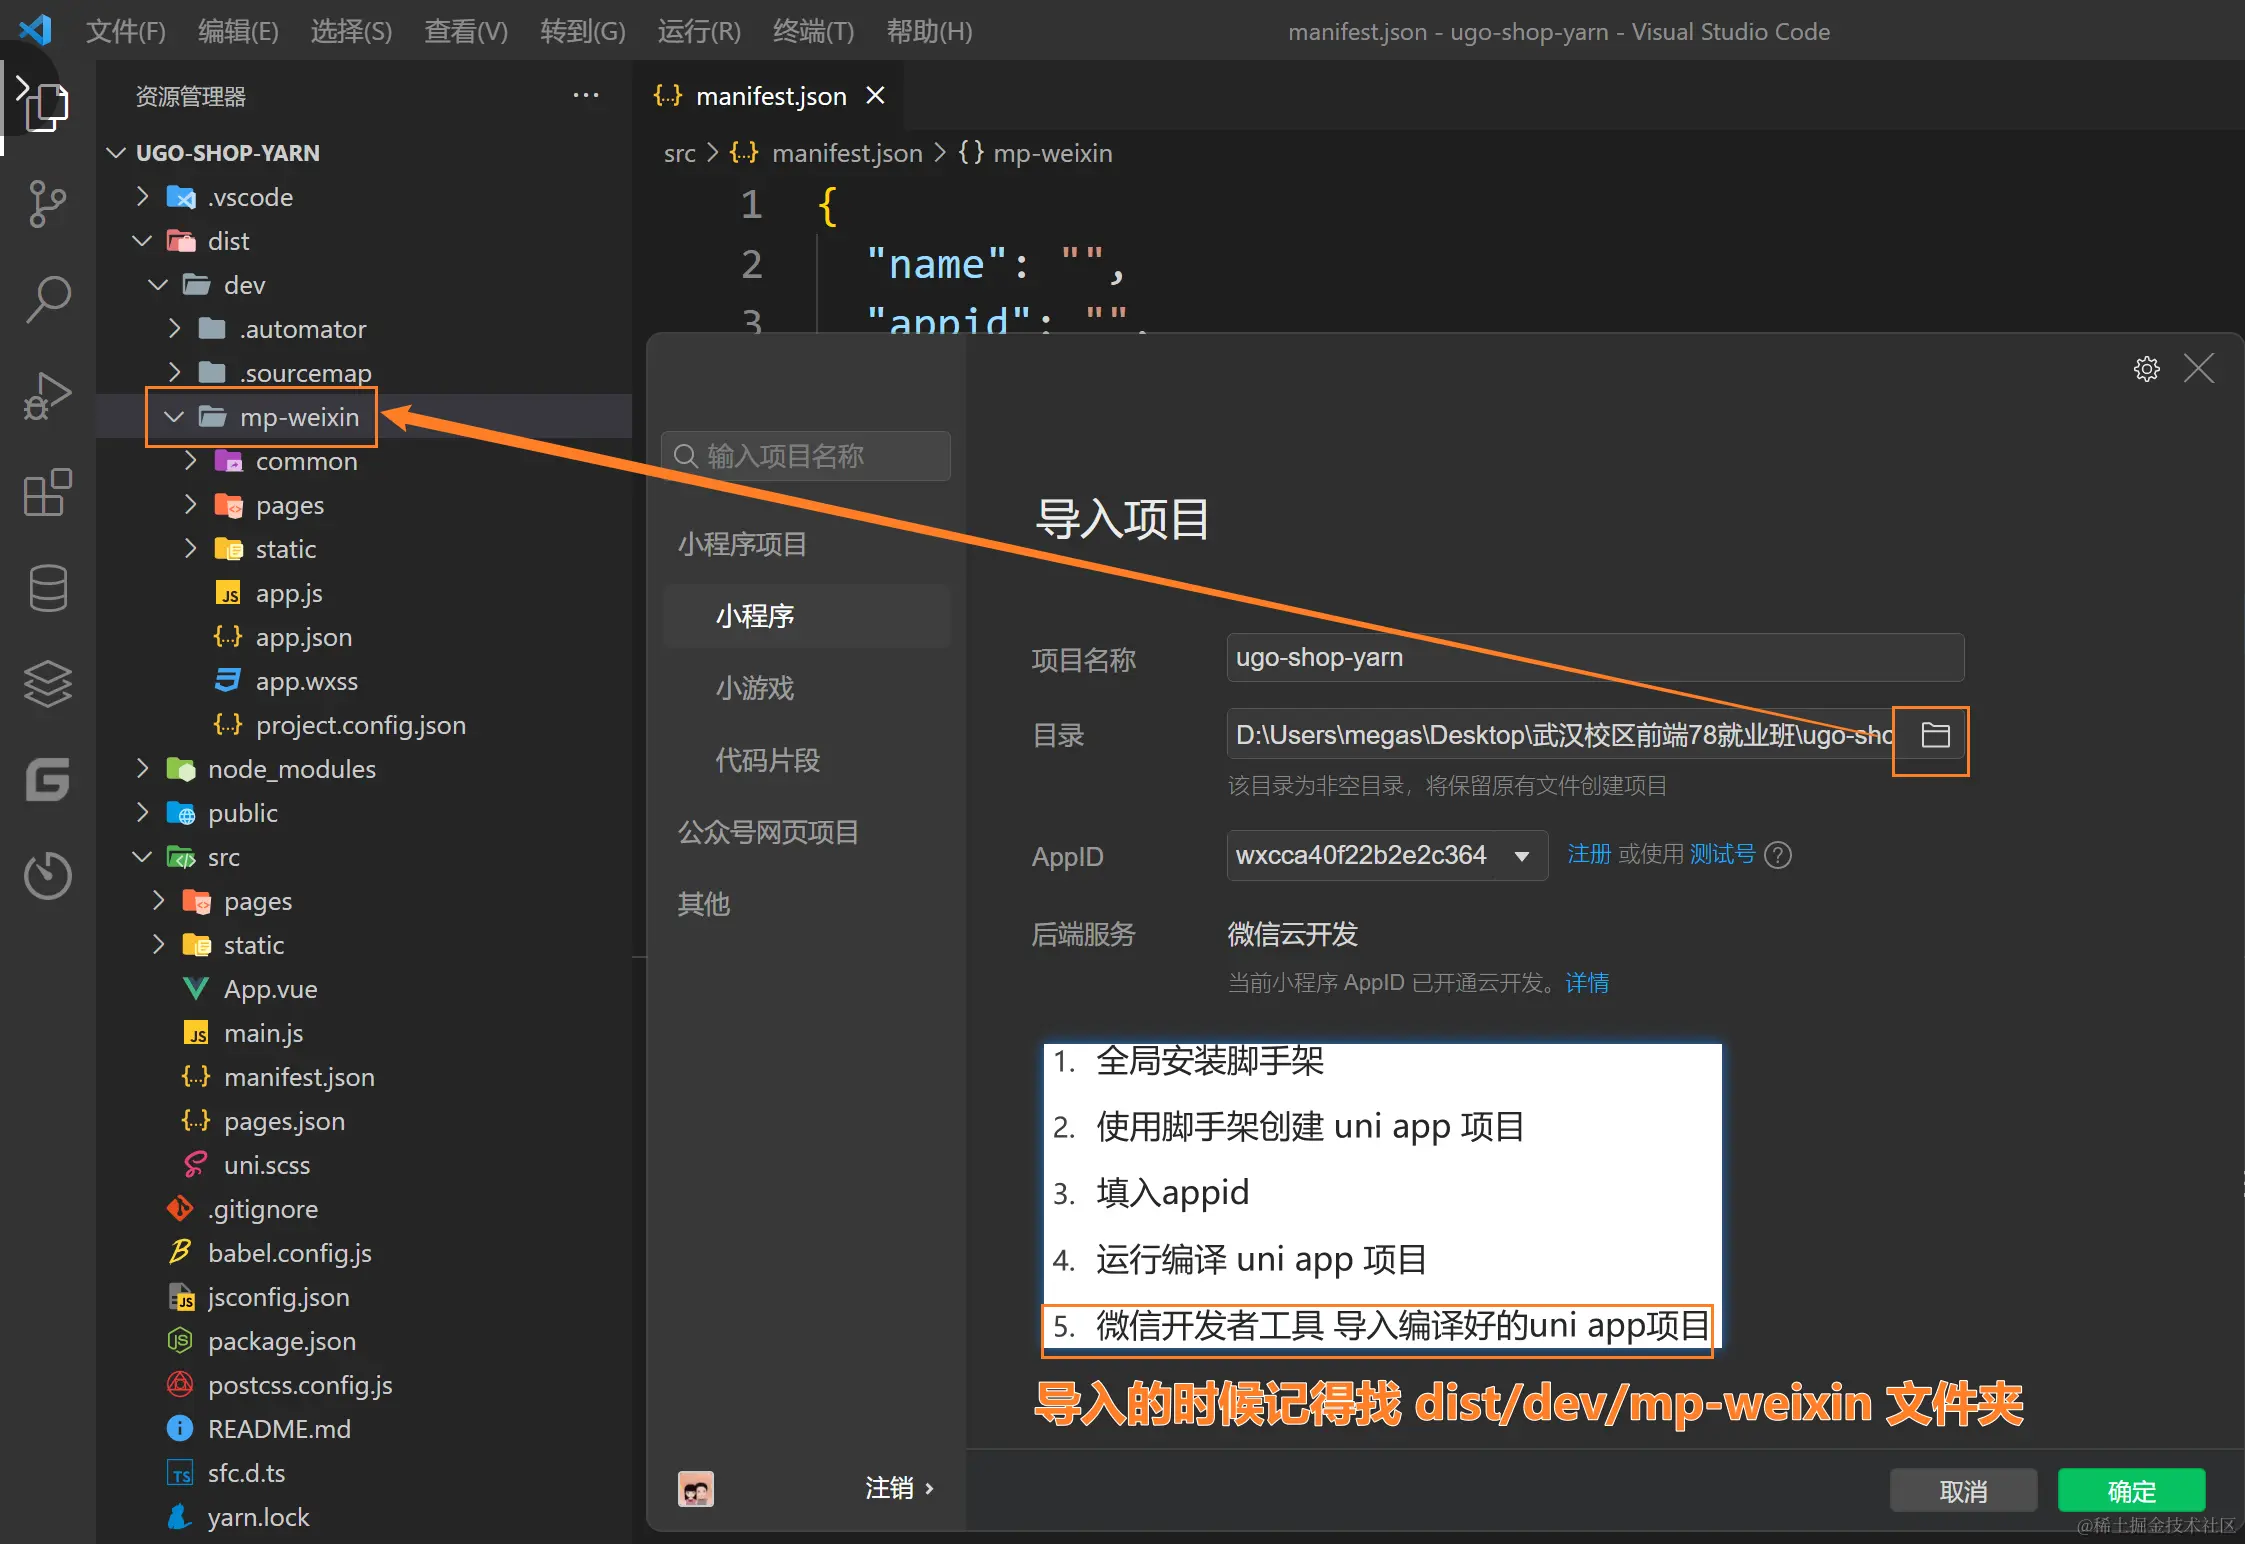Collapse the mp-weixin folder
The image size is (2245, 1544).
coord(174,417)
